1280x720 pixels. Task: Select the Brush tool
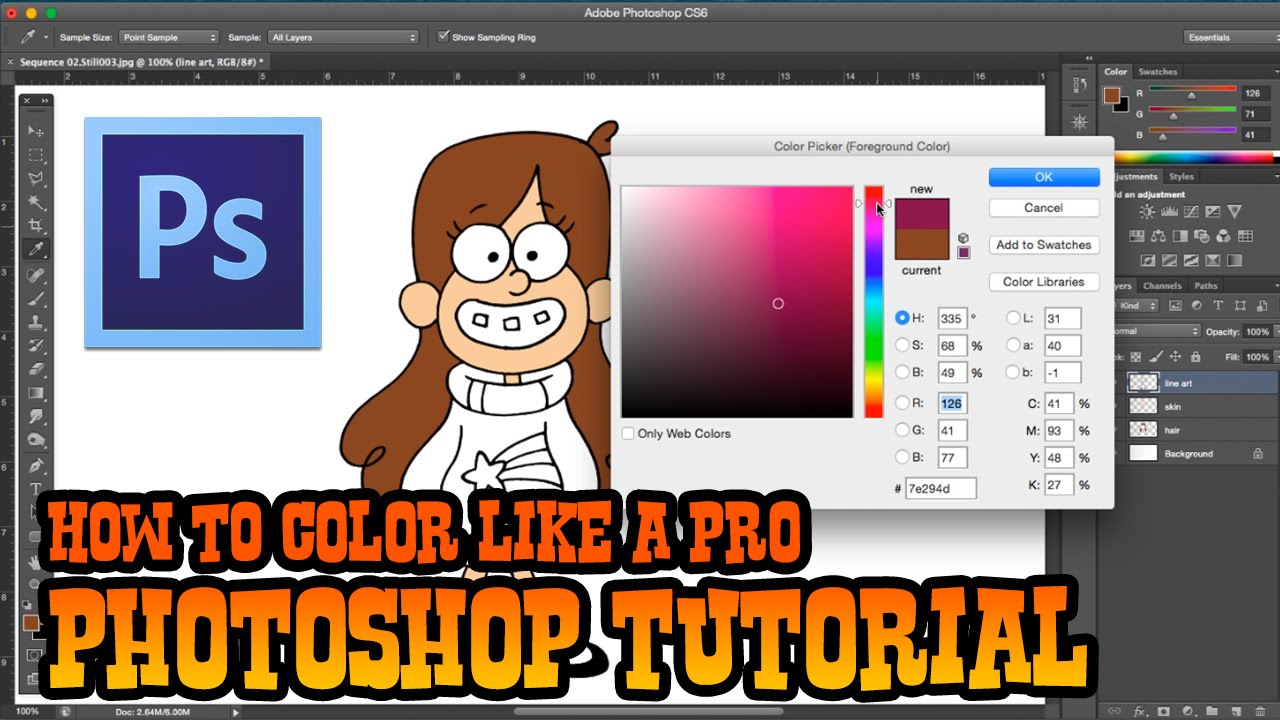coord(36,298)
